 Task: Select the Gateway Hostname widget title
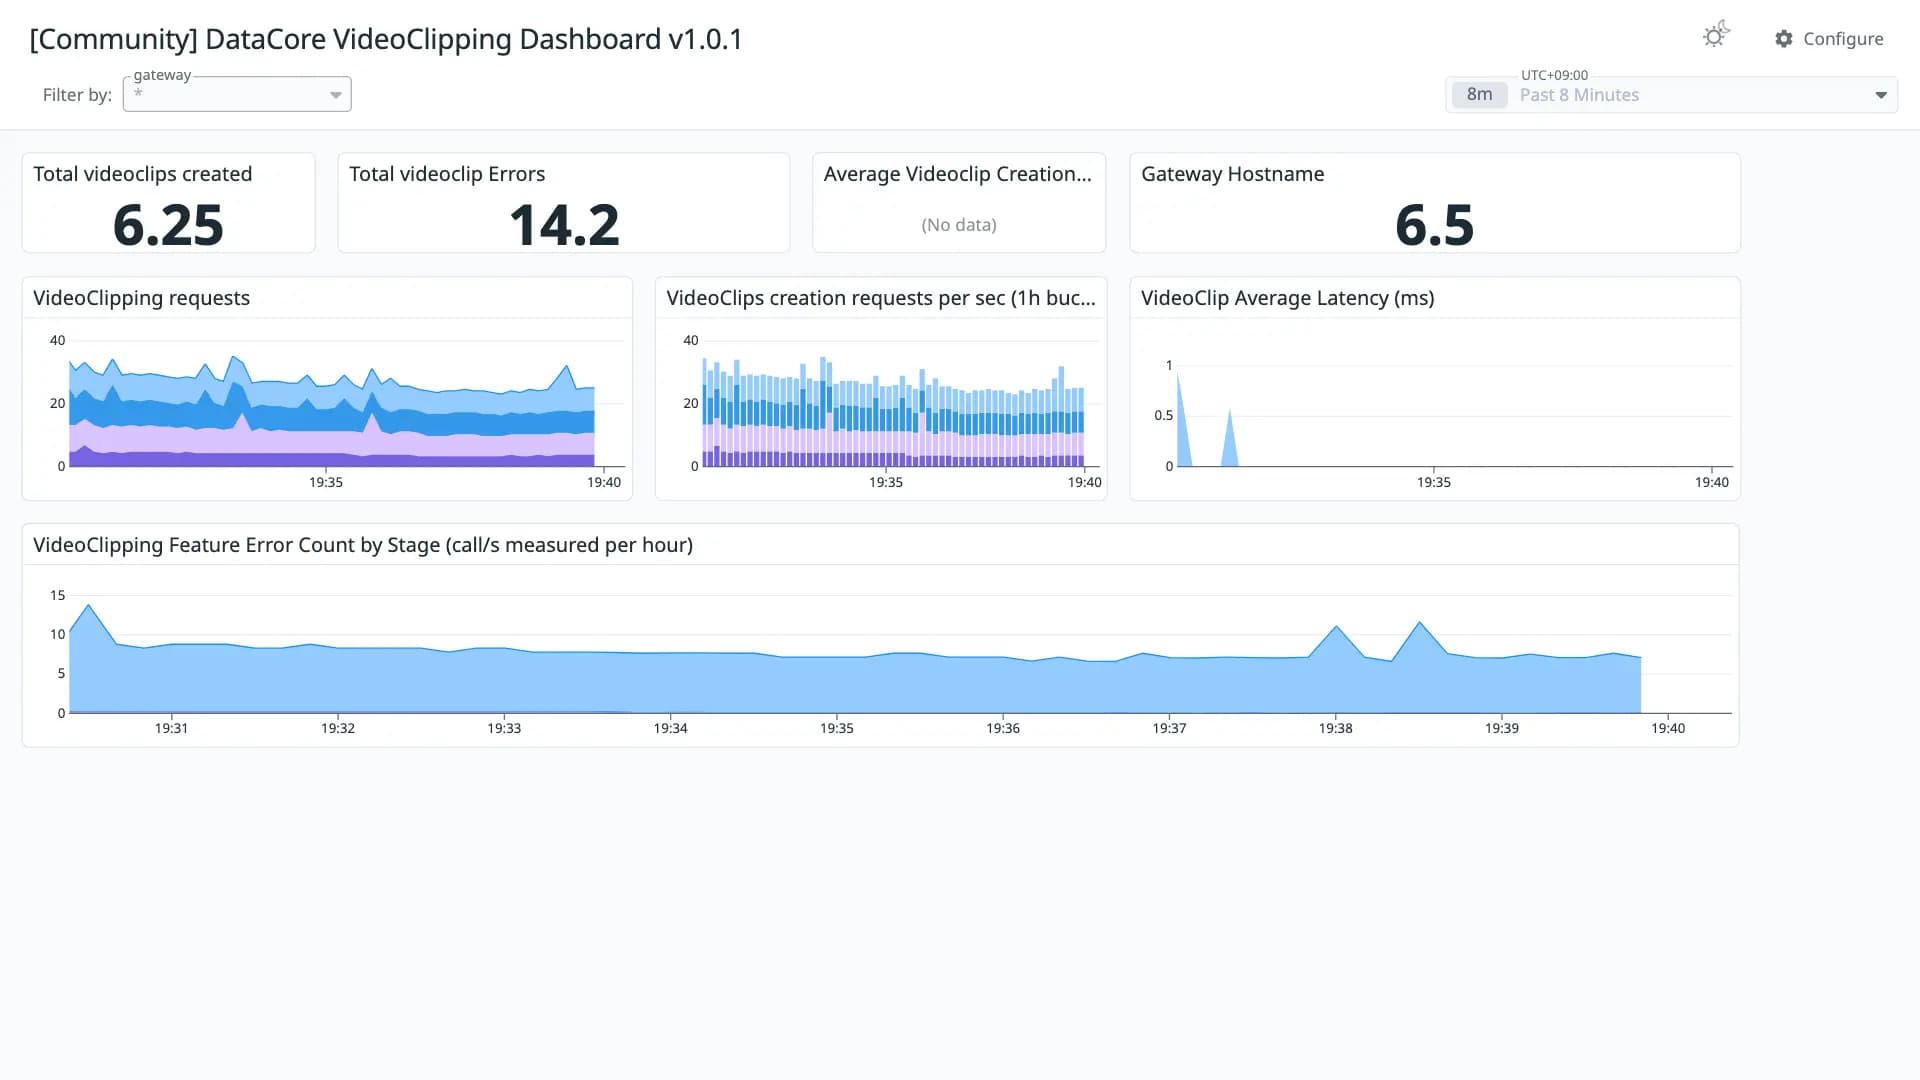[x=1232, y=174]
